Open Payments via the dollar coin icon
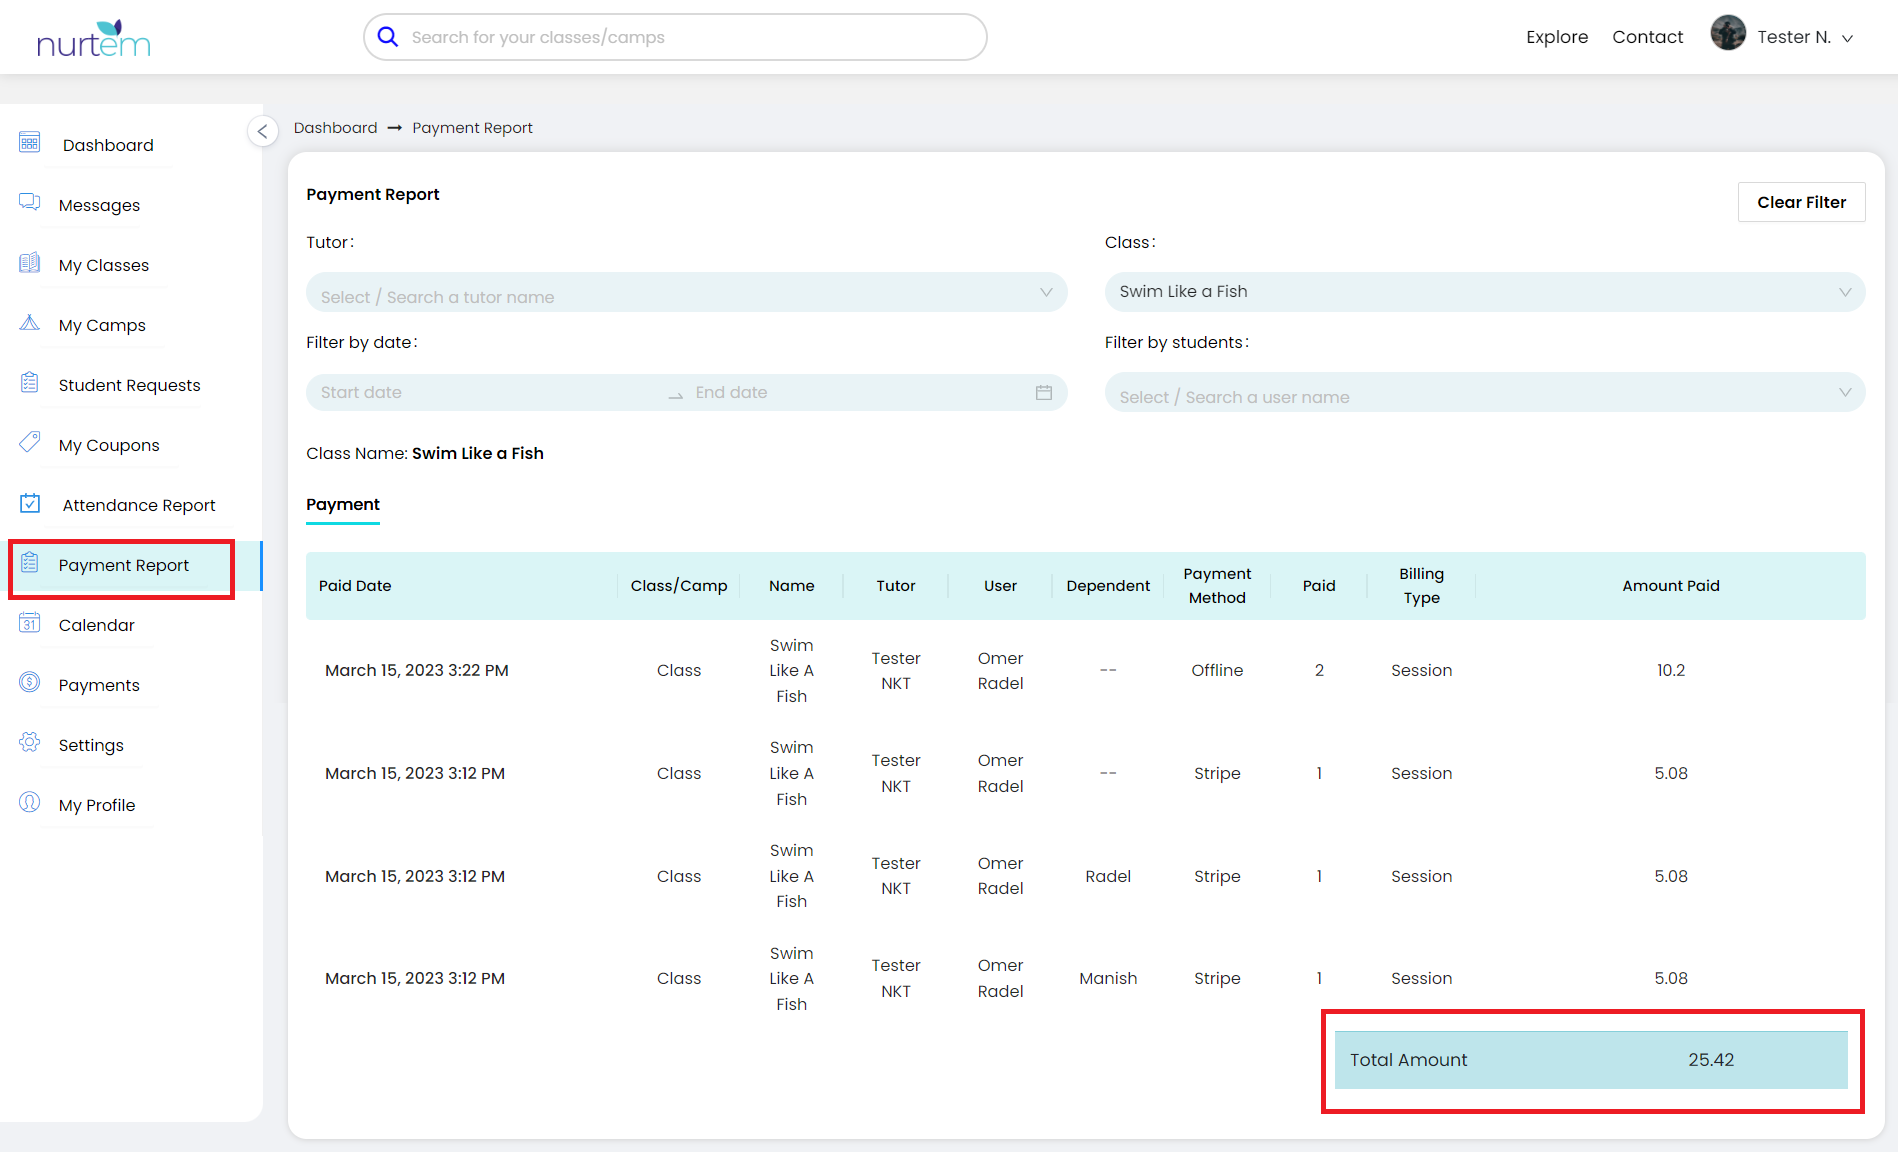The width and height of the screenshot is (1898, 1152). (x=29, y=683)
